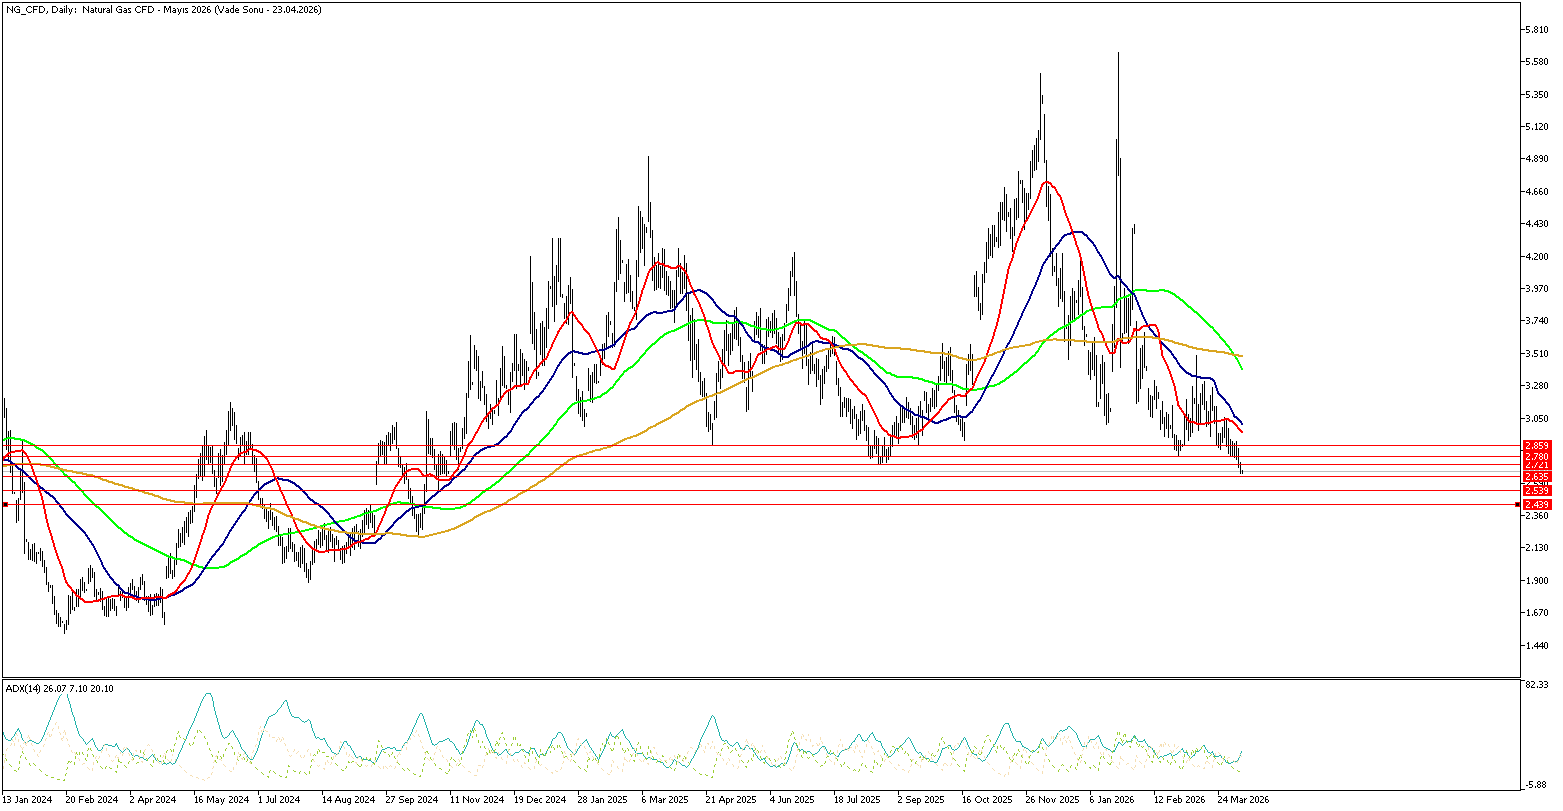The width and height of the screenshot is (1563, 811).
Task: Click the 2.859 red price level tag
Action: coord(1537,445)
